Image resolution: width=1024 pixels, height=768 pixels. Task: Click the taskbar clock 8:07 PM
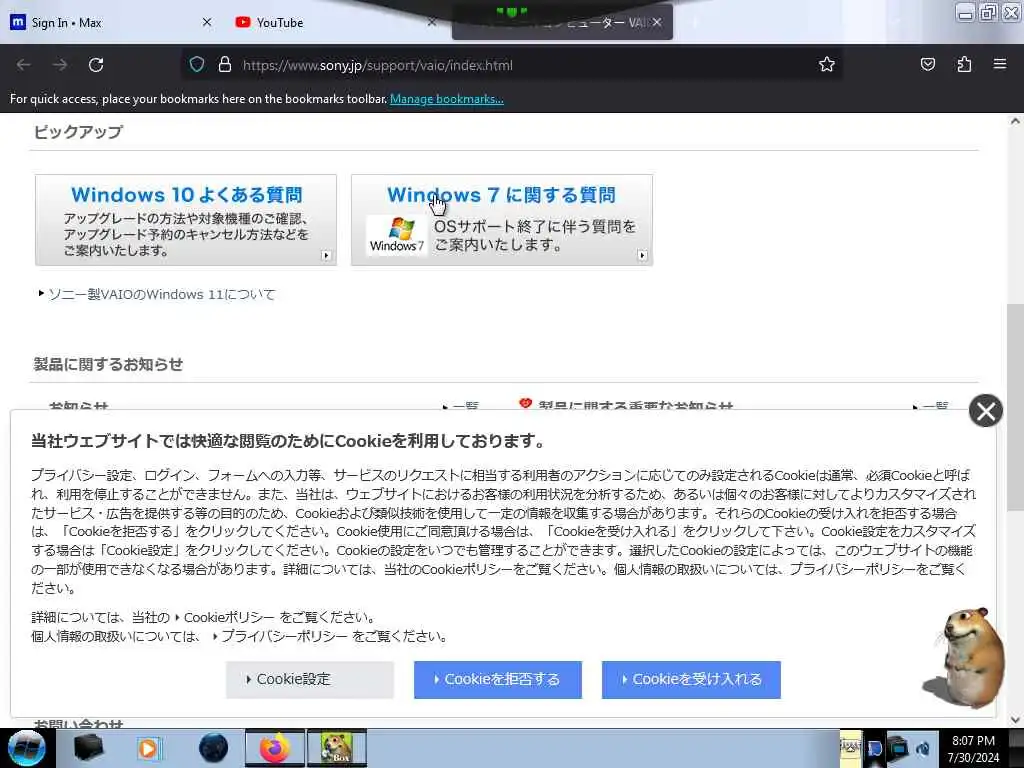973,748
